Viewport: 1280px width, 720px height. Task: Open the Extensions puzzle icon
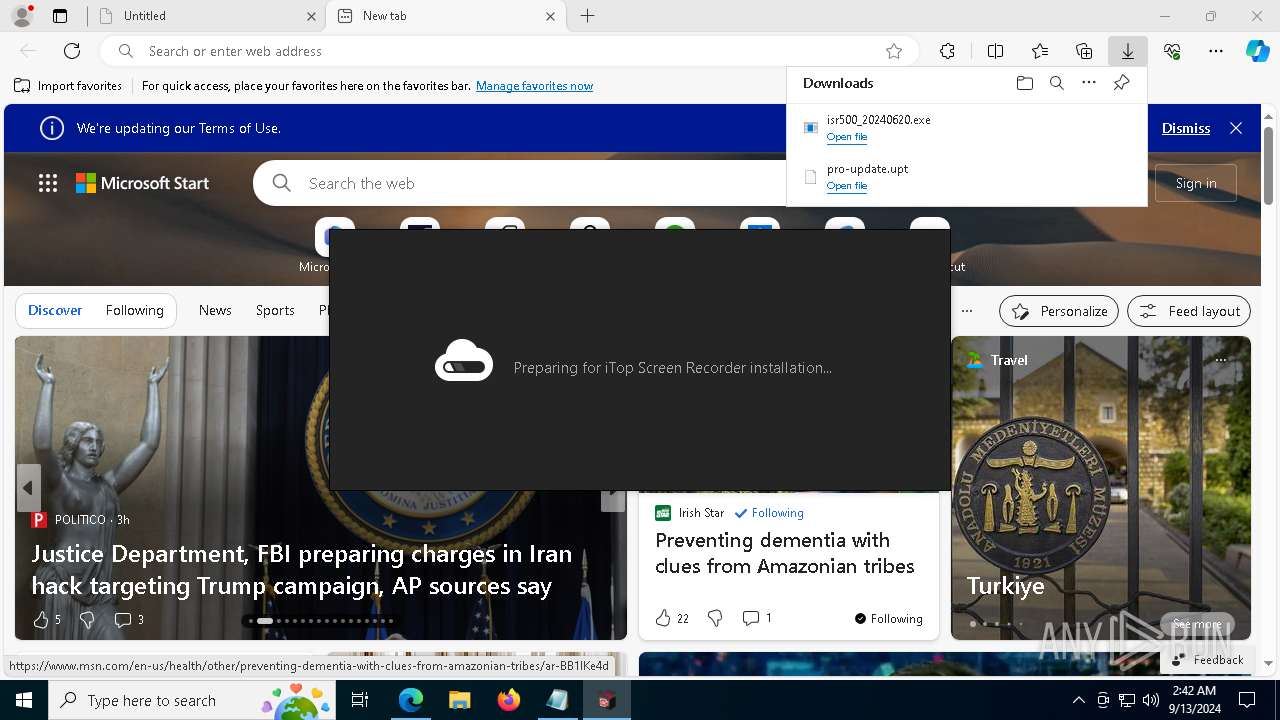[947, 51]
